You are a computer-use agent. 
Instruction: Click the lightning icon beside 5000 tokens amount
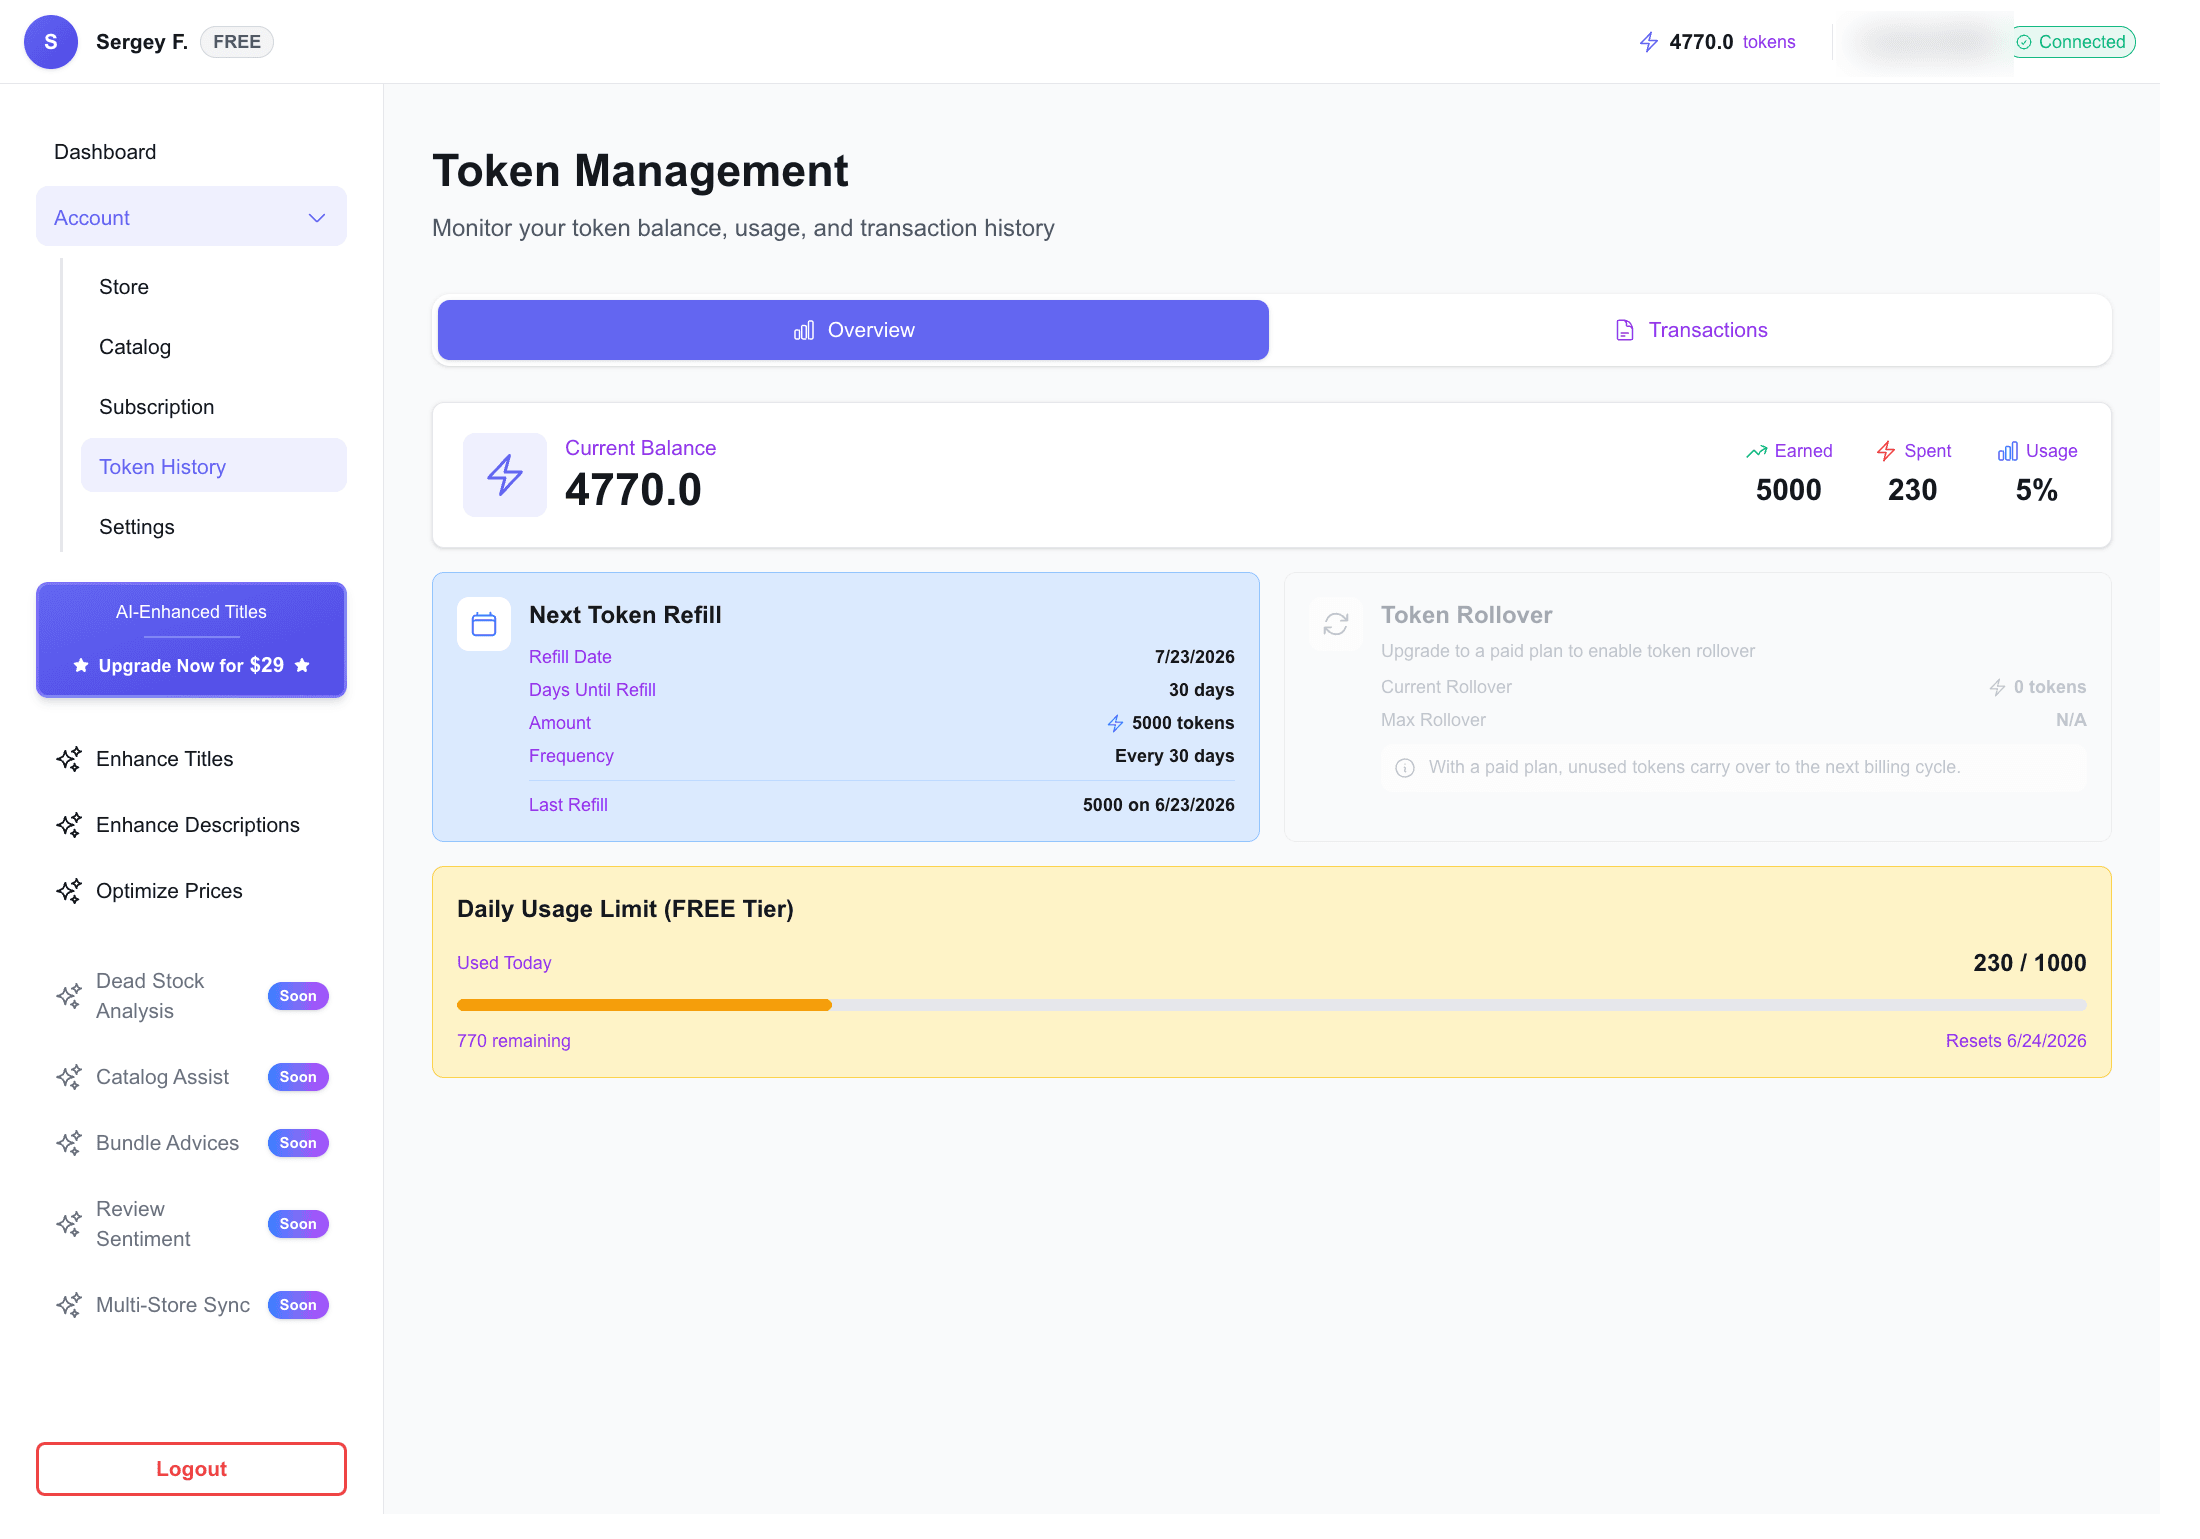1116,723
